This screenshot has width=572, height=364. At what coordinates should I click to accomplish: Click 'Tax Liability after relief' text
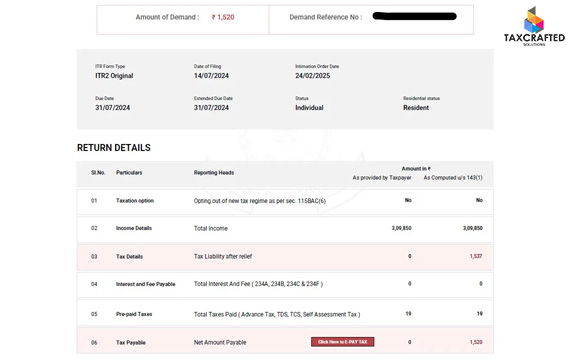pos(223,256)
